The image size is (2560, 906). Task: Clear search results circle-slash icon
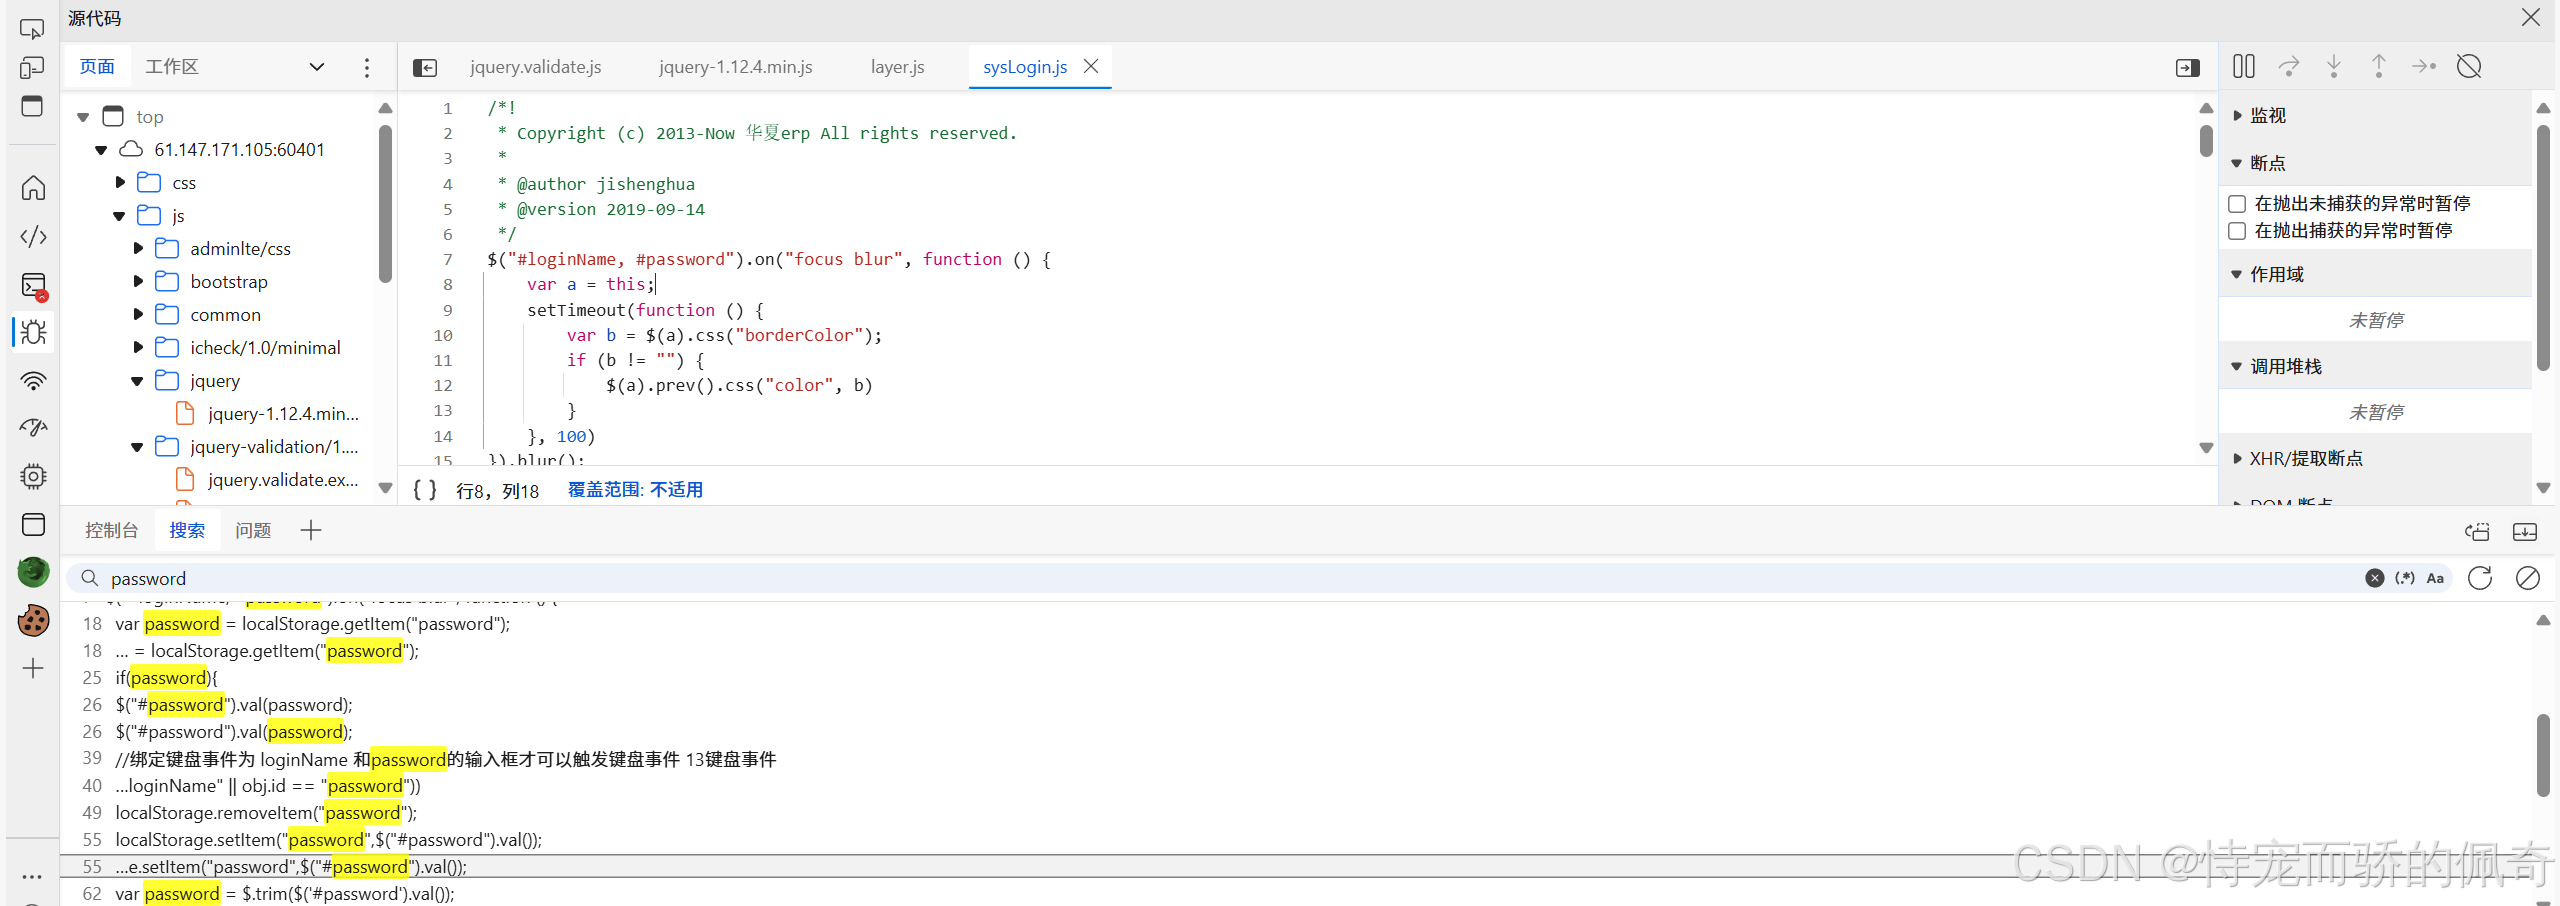coord(2528,578)
